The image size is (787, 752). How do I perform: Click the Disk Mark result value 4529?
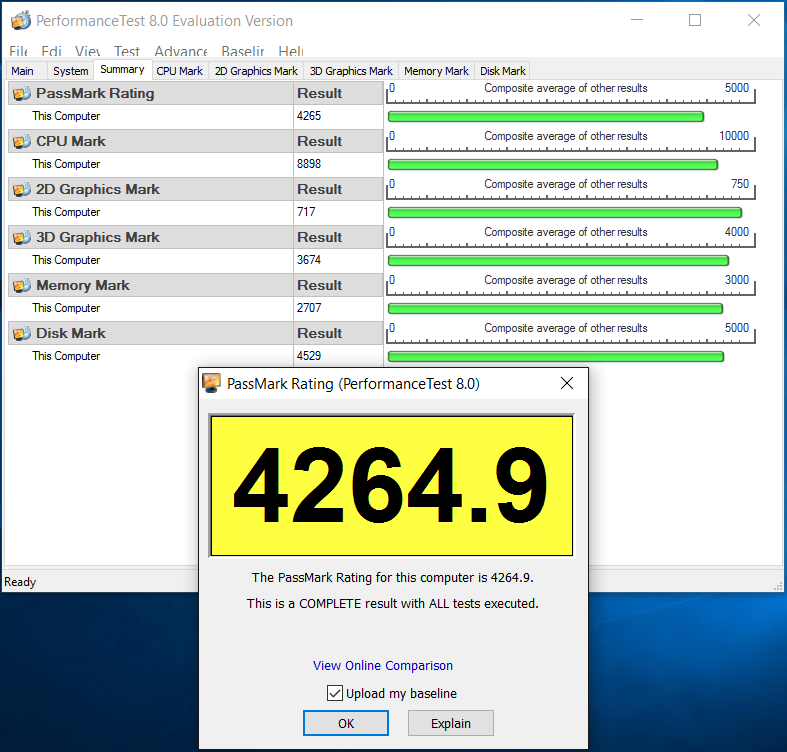pos(309,356)
